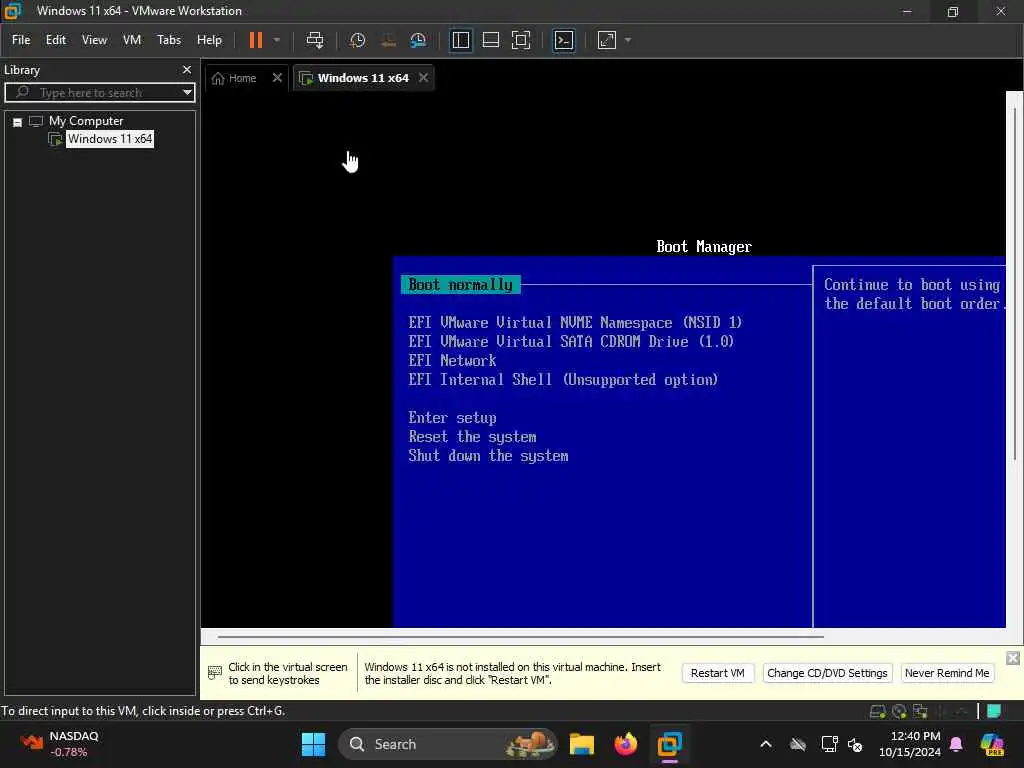
Task: Close the Windows 11 x64 tab
Action: 423,78
